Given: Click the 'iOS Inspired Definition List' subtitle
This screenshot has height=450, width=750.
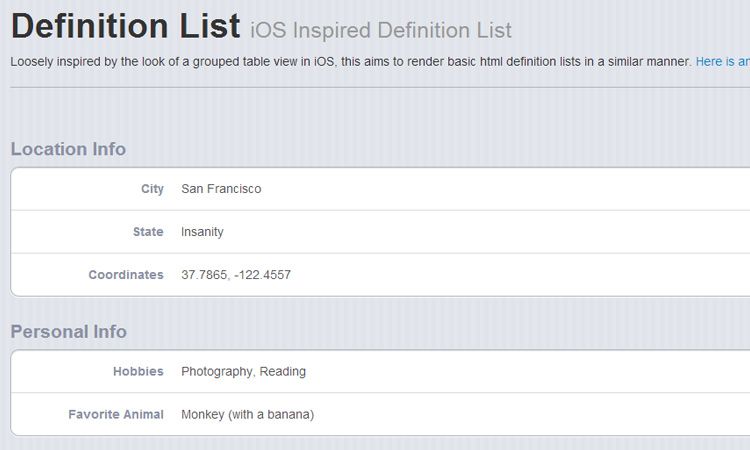Looking at the screenshot, I should tap(380, 31).
